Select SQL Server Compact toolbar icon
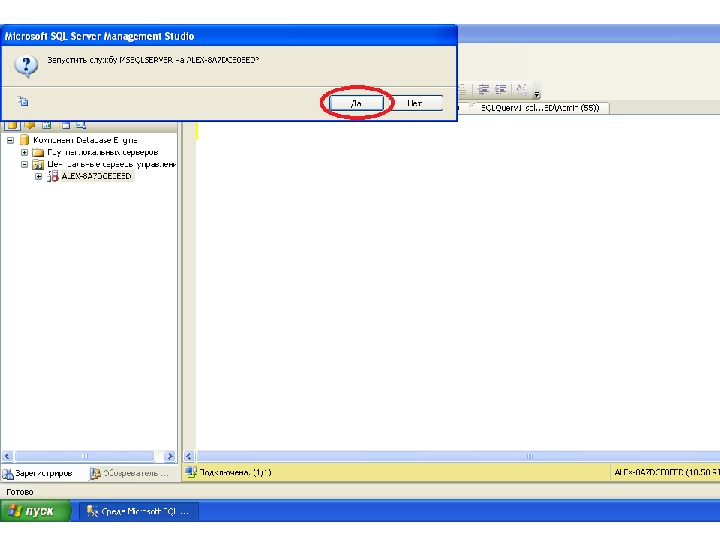720x540 pixels. (x=65, y=125)
